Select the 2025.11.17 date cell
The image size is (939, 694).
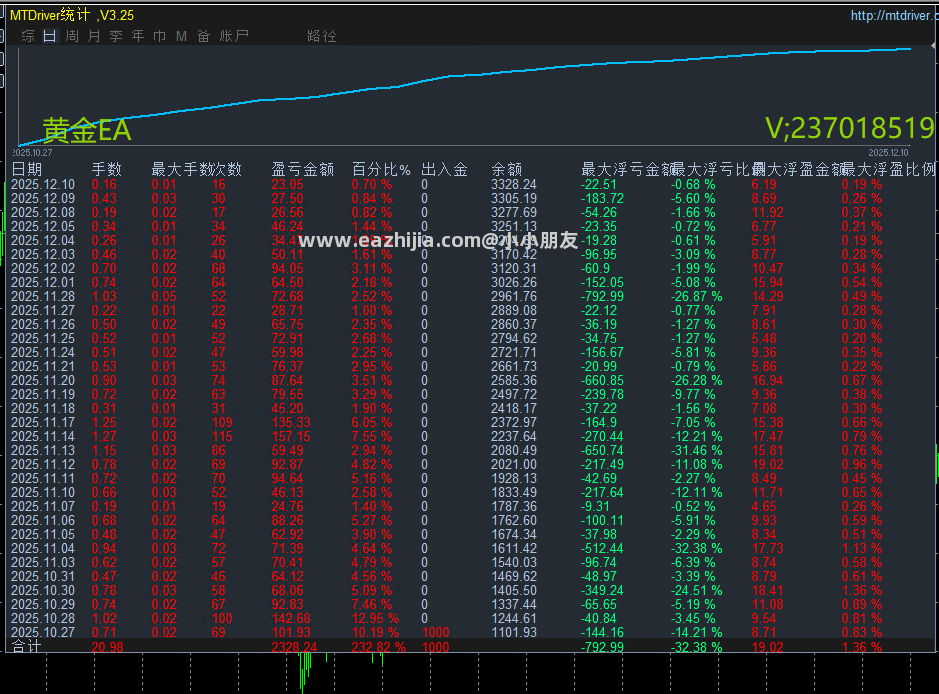(x=43, y=422)
